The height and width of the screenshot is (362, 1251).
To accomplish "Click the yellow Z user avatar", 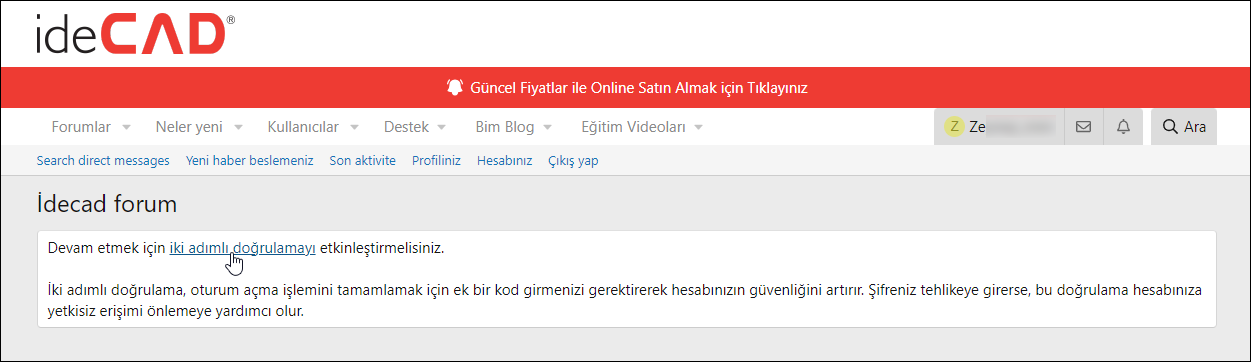I will (x=954, y=127).
